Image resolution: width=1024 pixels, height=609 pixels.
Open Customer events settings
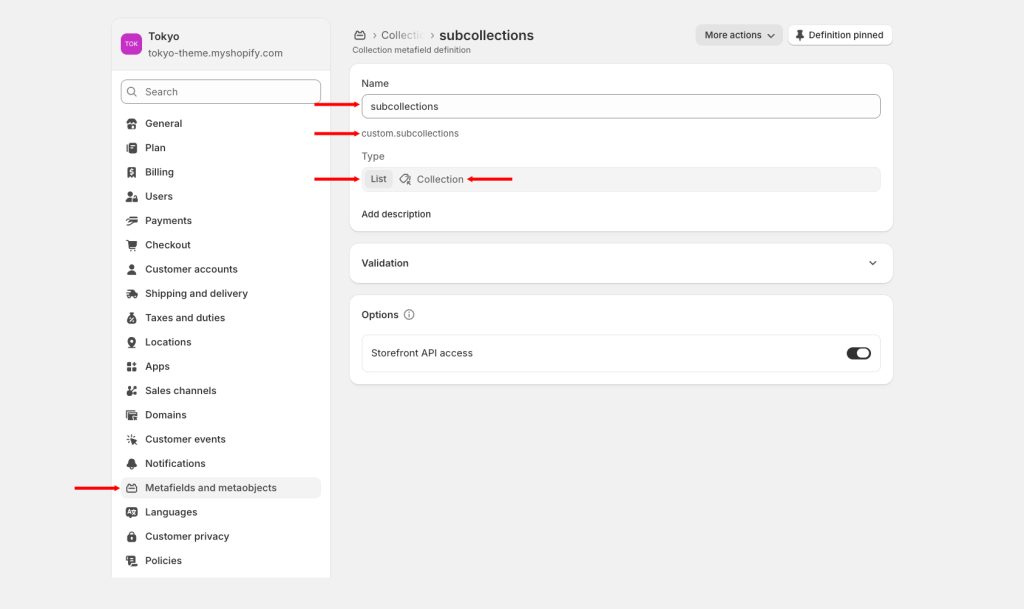pos(221,439)
